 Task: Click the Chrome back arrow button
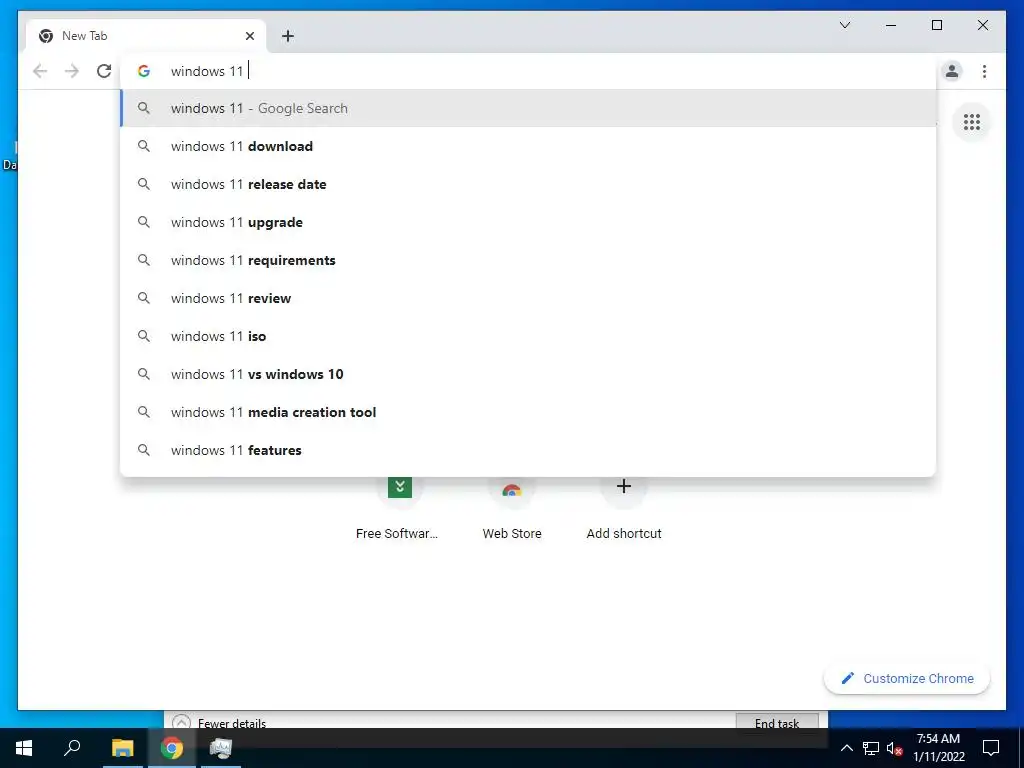(x=40, y=71)
